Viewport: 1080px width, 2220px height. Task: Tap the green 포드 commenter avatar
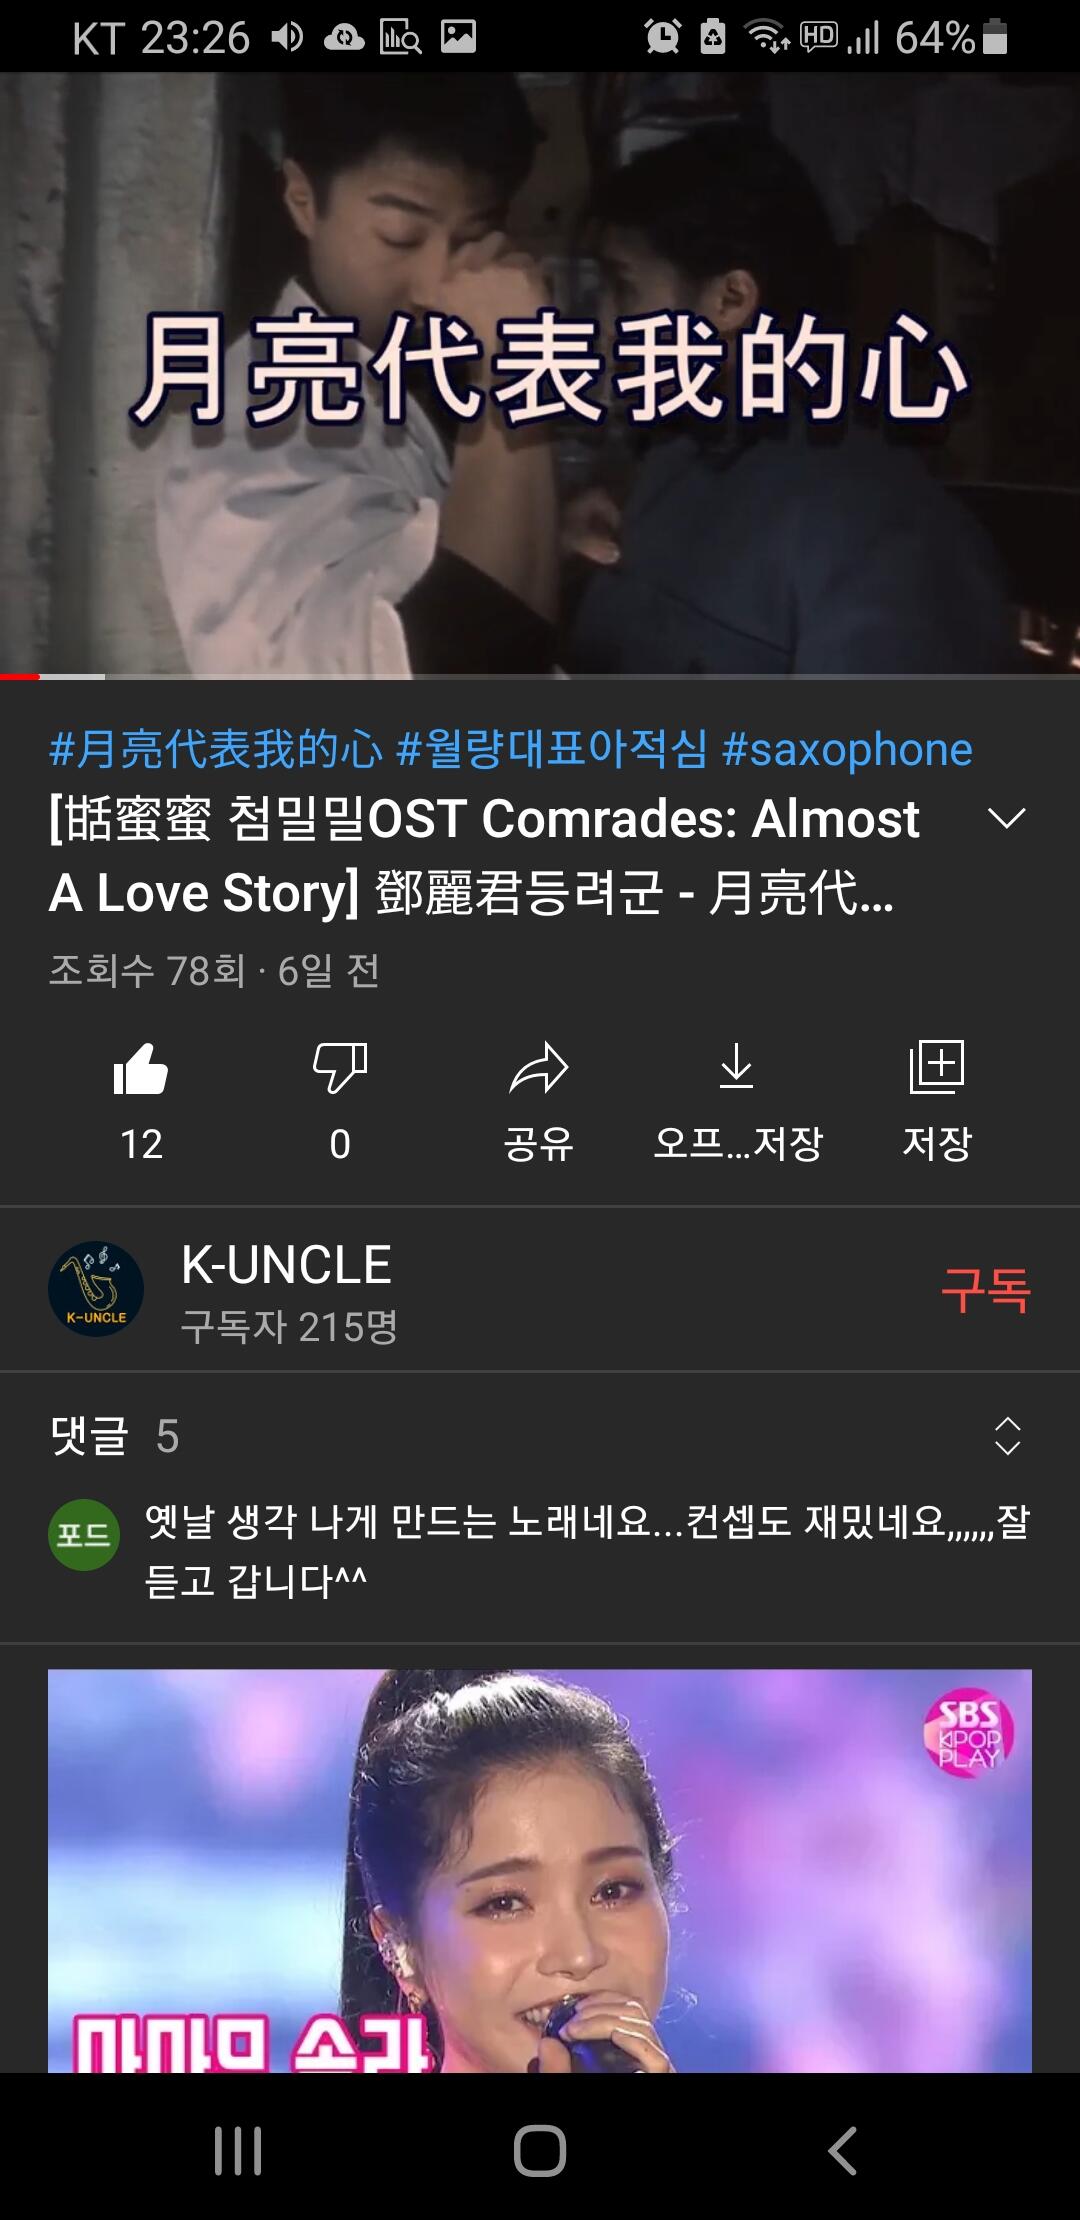click(x=84, y=1534)
